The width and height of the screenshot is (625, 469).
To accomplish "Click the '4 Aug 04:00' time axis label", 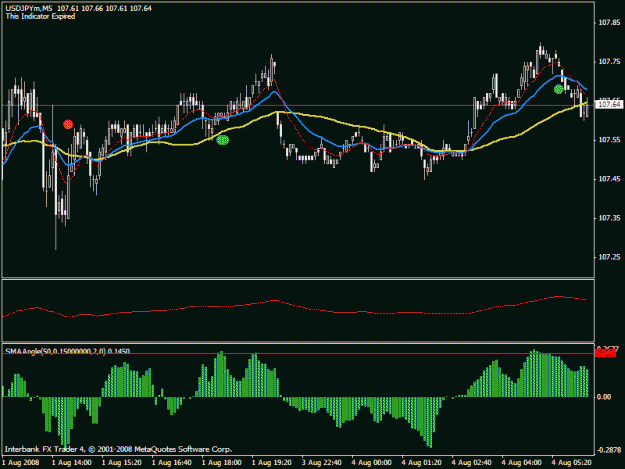I will coord(521,463).
